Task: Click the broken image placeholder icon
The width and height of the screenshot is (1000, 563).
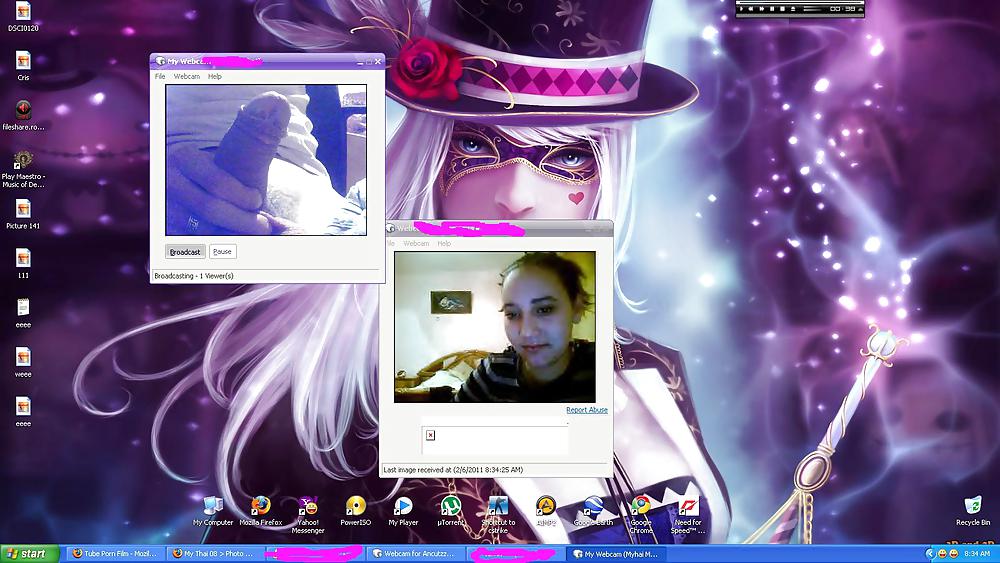Action: [x=430, y=435]
